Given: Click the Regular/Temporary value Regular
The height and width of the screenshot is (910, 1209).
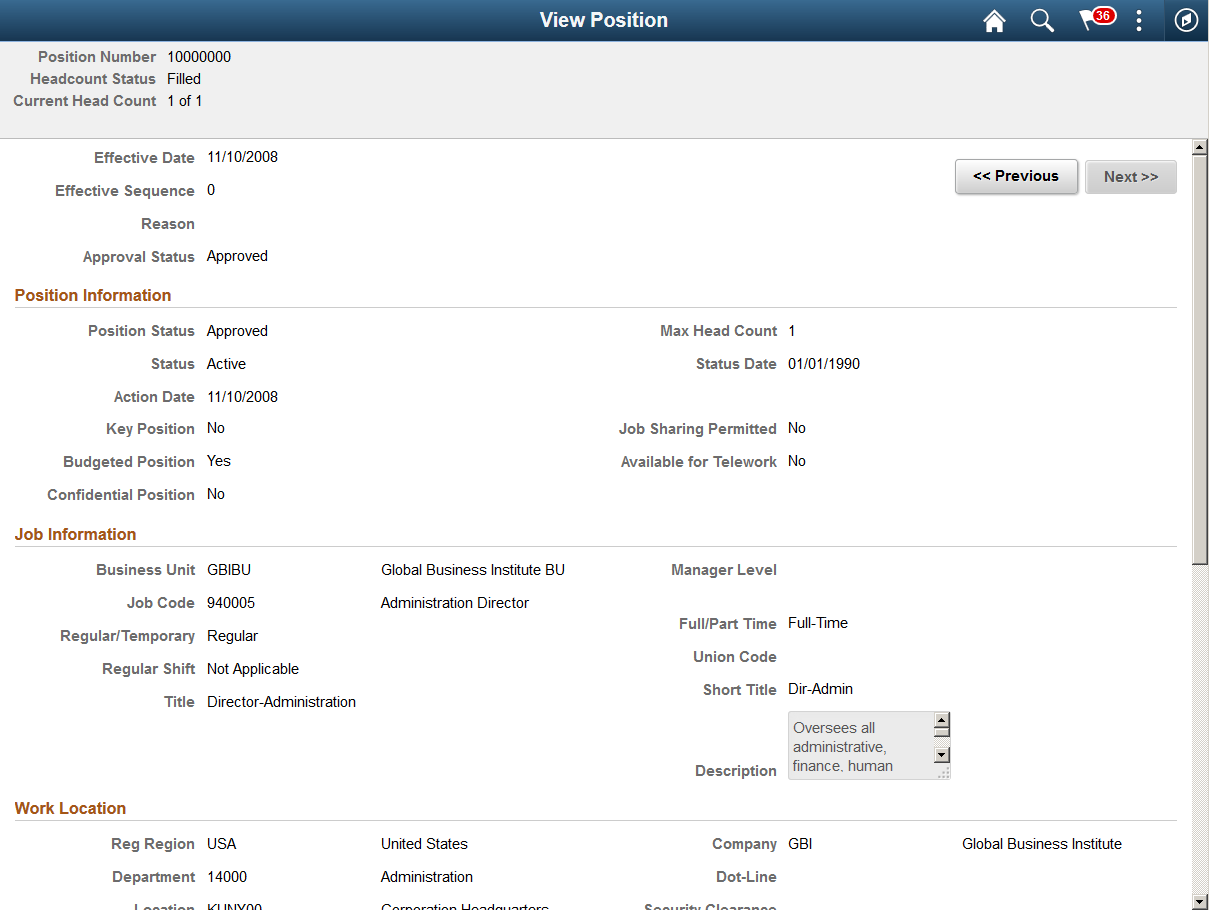Looking at the screenshot, I should pos(232,636).
